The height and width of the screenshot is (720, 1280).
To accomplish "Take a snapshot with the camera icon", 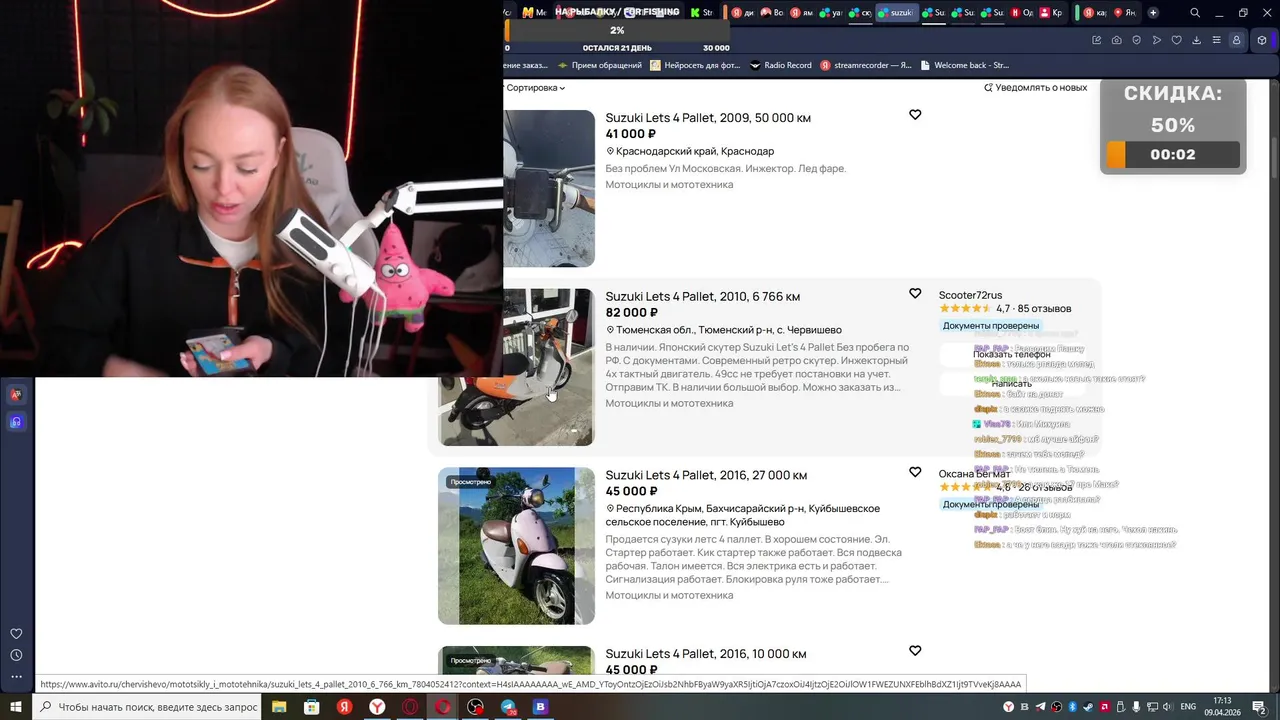I will click(1117, 40).
